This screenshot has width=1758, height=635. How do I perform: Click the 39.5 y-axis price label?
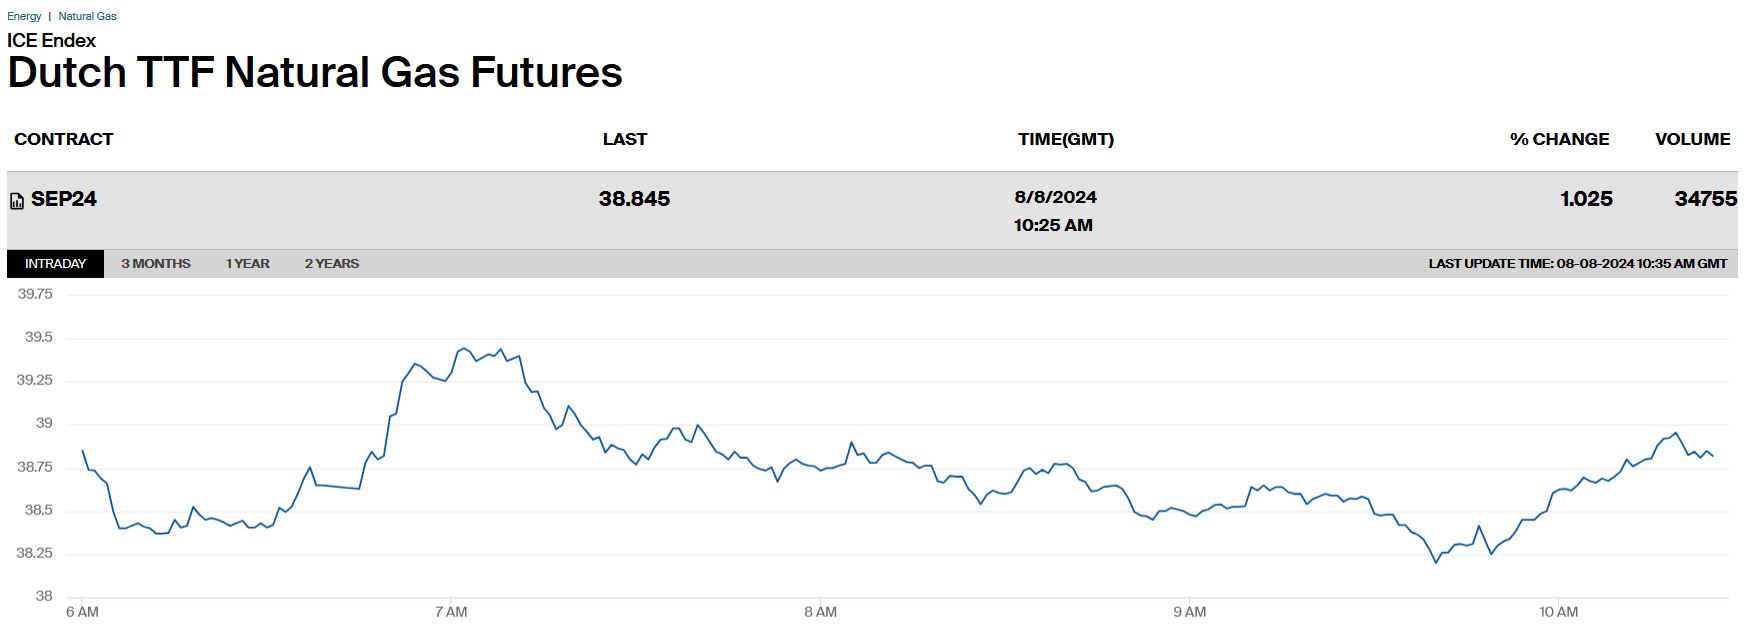pyautogui.click(x=38, y=338)
